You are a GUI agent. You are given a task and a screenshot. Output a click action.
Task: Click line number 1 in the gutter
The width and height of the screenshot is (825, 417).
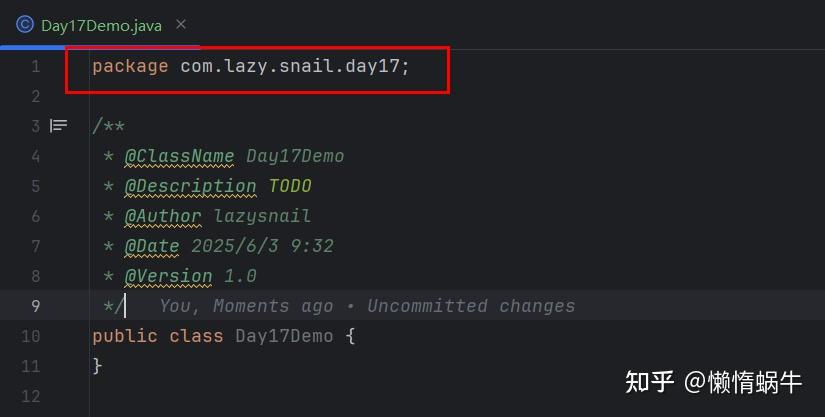coord(36,66)
